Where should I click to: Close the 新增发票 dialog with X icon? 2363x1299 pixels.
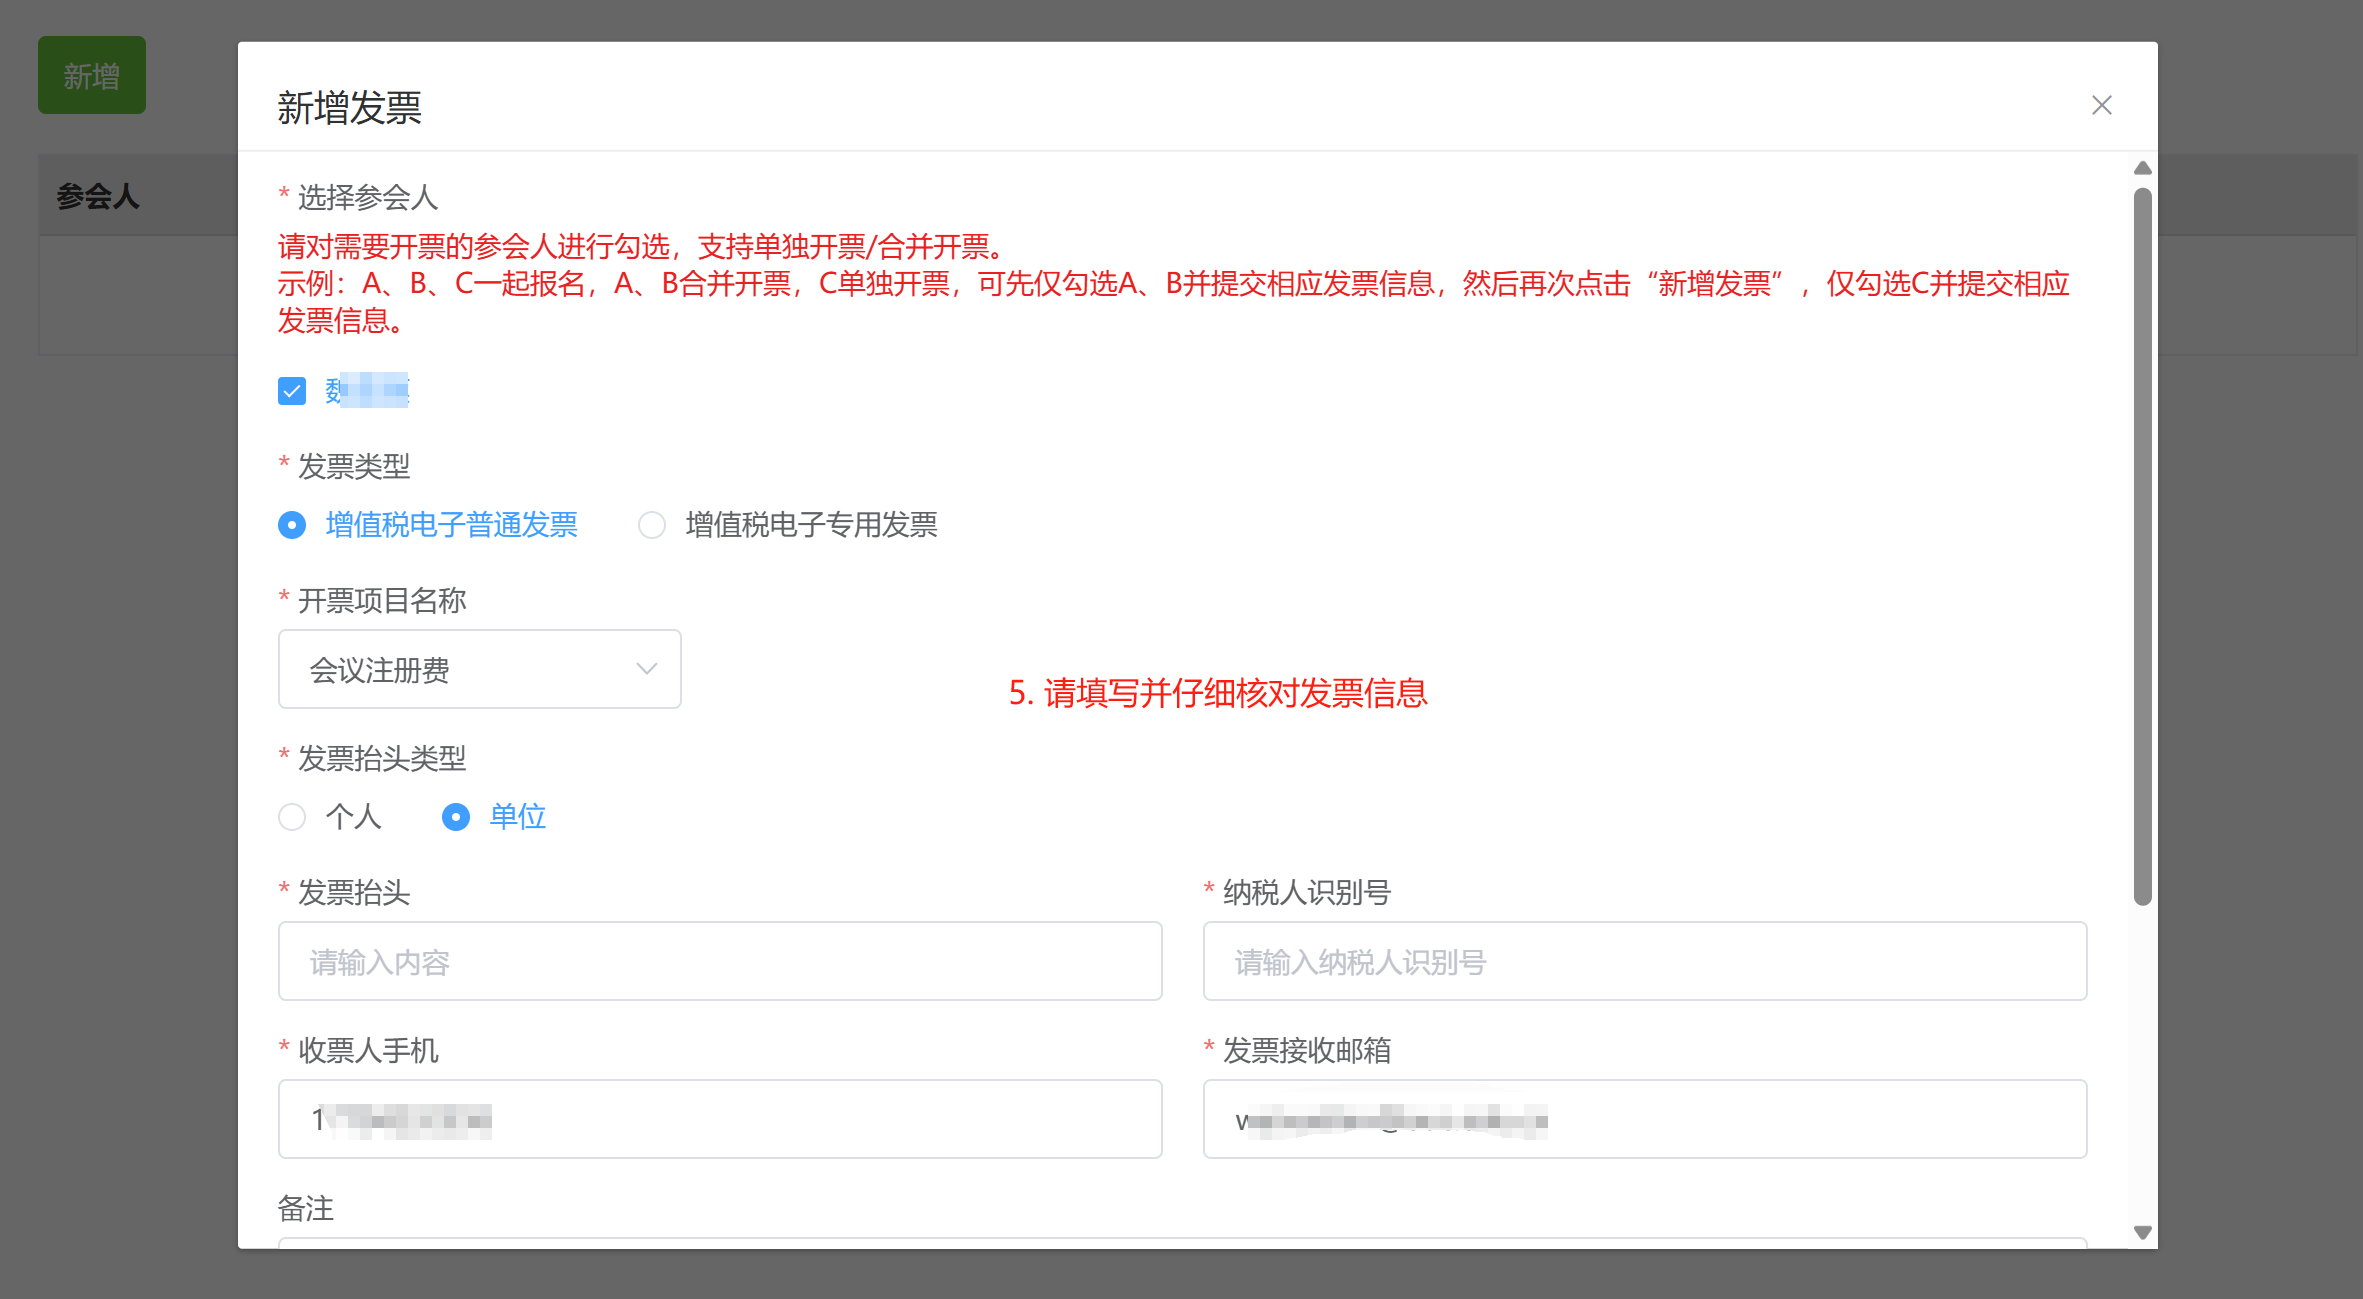2101,105
